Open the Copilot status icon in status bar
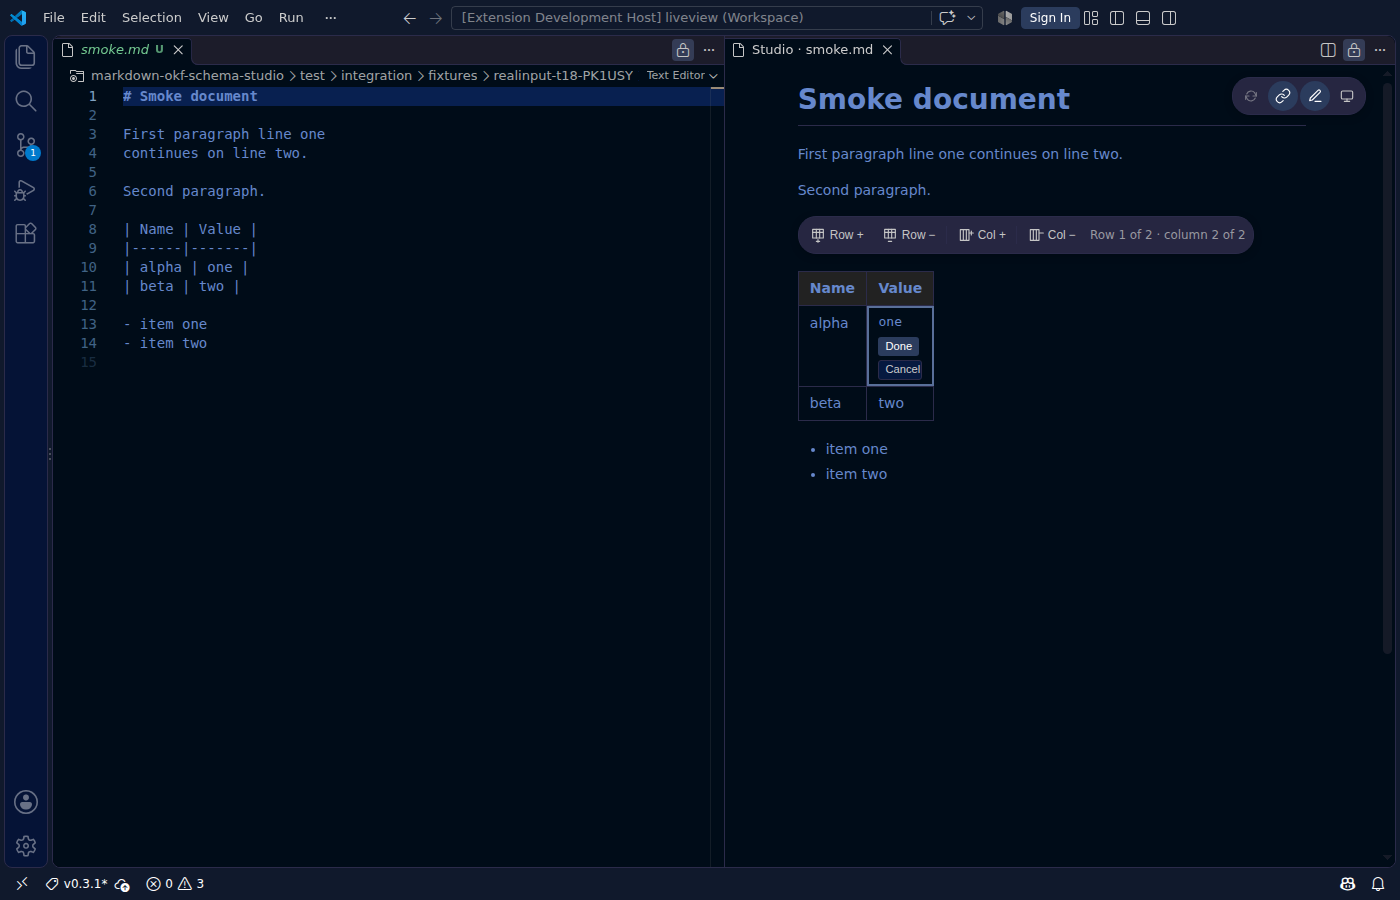1400x900 pixels. (1348, 884)
